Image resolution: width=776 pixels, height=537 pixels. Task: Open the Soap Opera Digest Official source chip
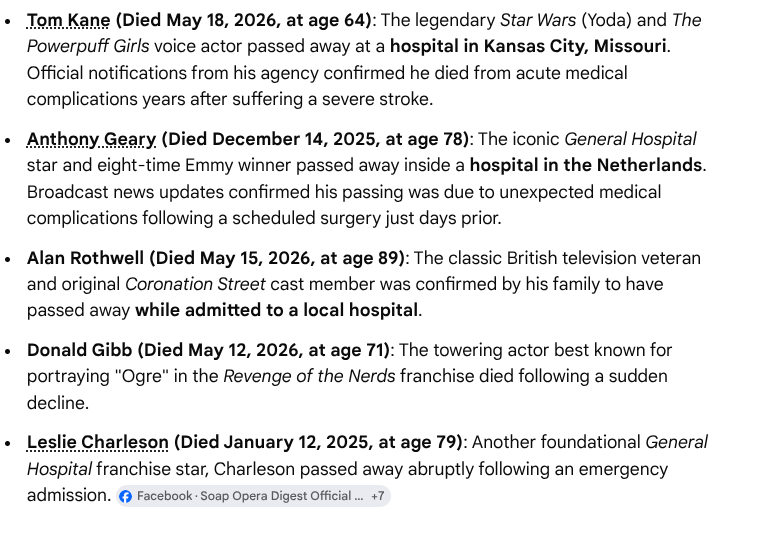pyautogui.click(x=253, y=496)
